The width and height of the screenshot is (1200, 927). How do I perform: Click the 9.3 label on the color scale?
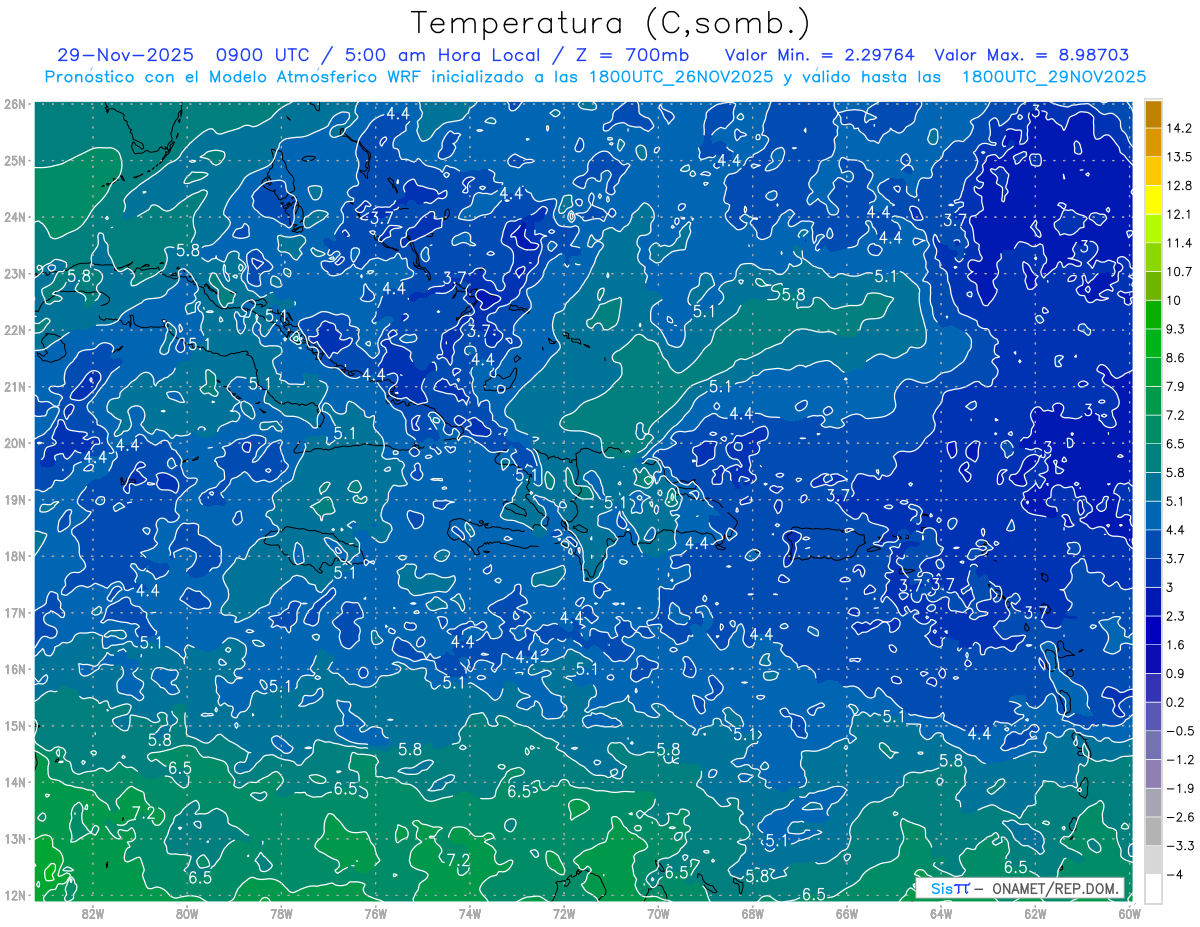pos(1176,329)
